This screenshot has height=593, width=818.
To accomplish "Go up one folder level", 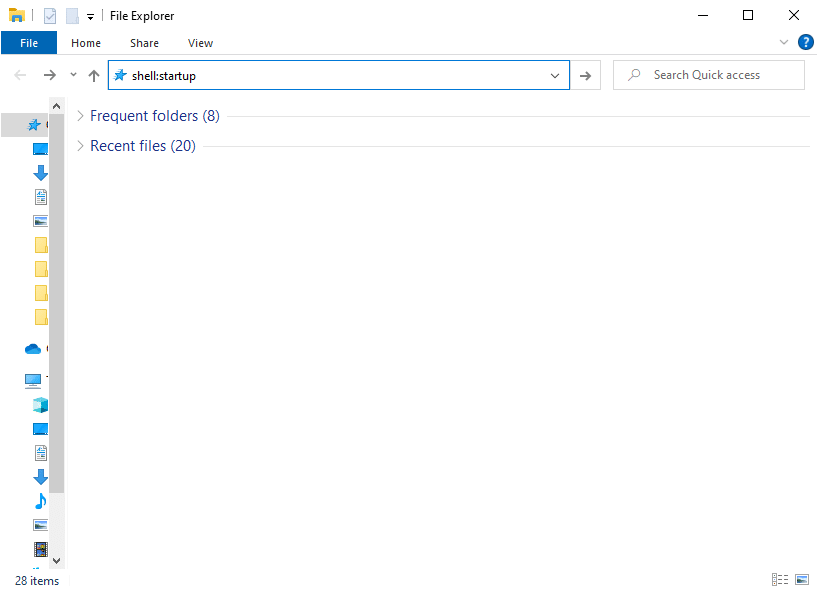I will click(x=94, y=75).
